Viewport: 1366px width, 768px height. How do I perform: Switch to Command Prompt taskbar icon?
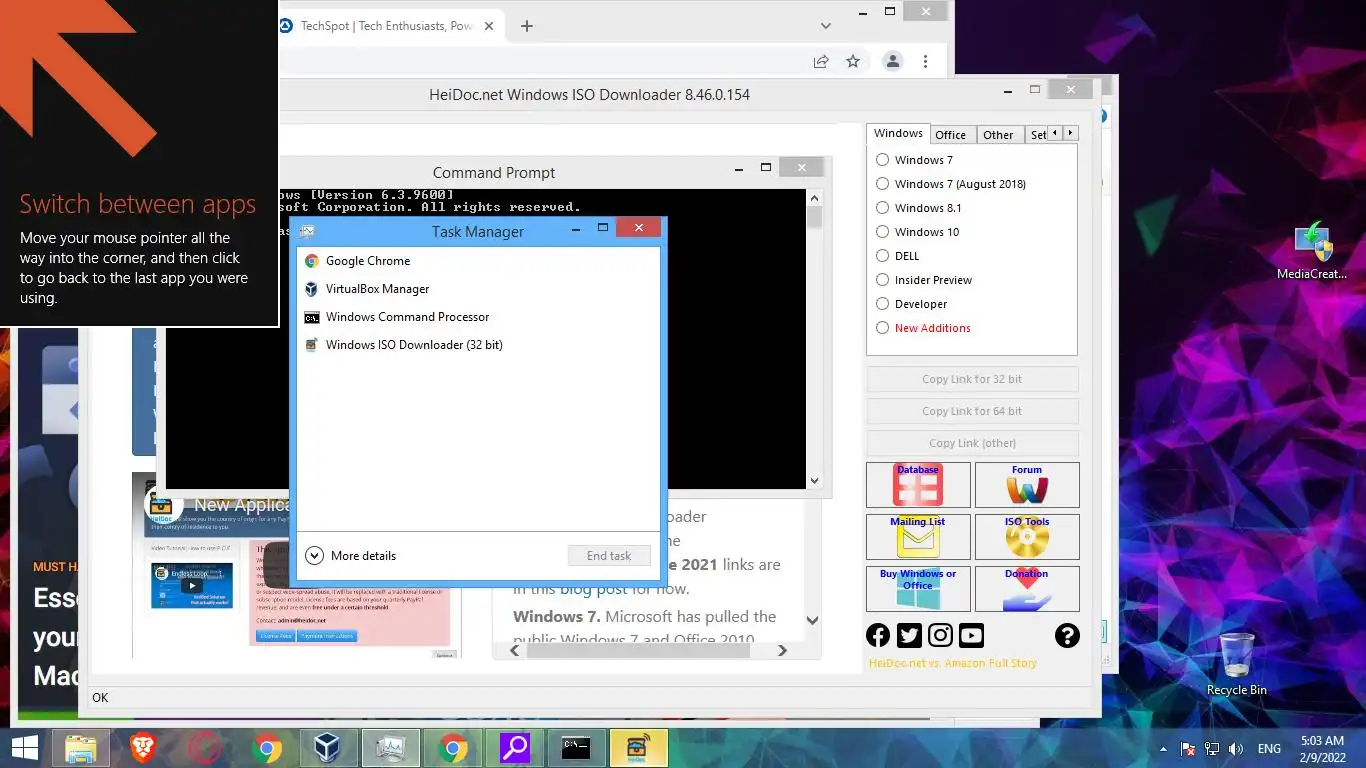click(x=577, y=748)
